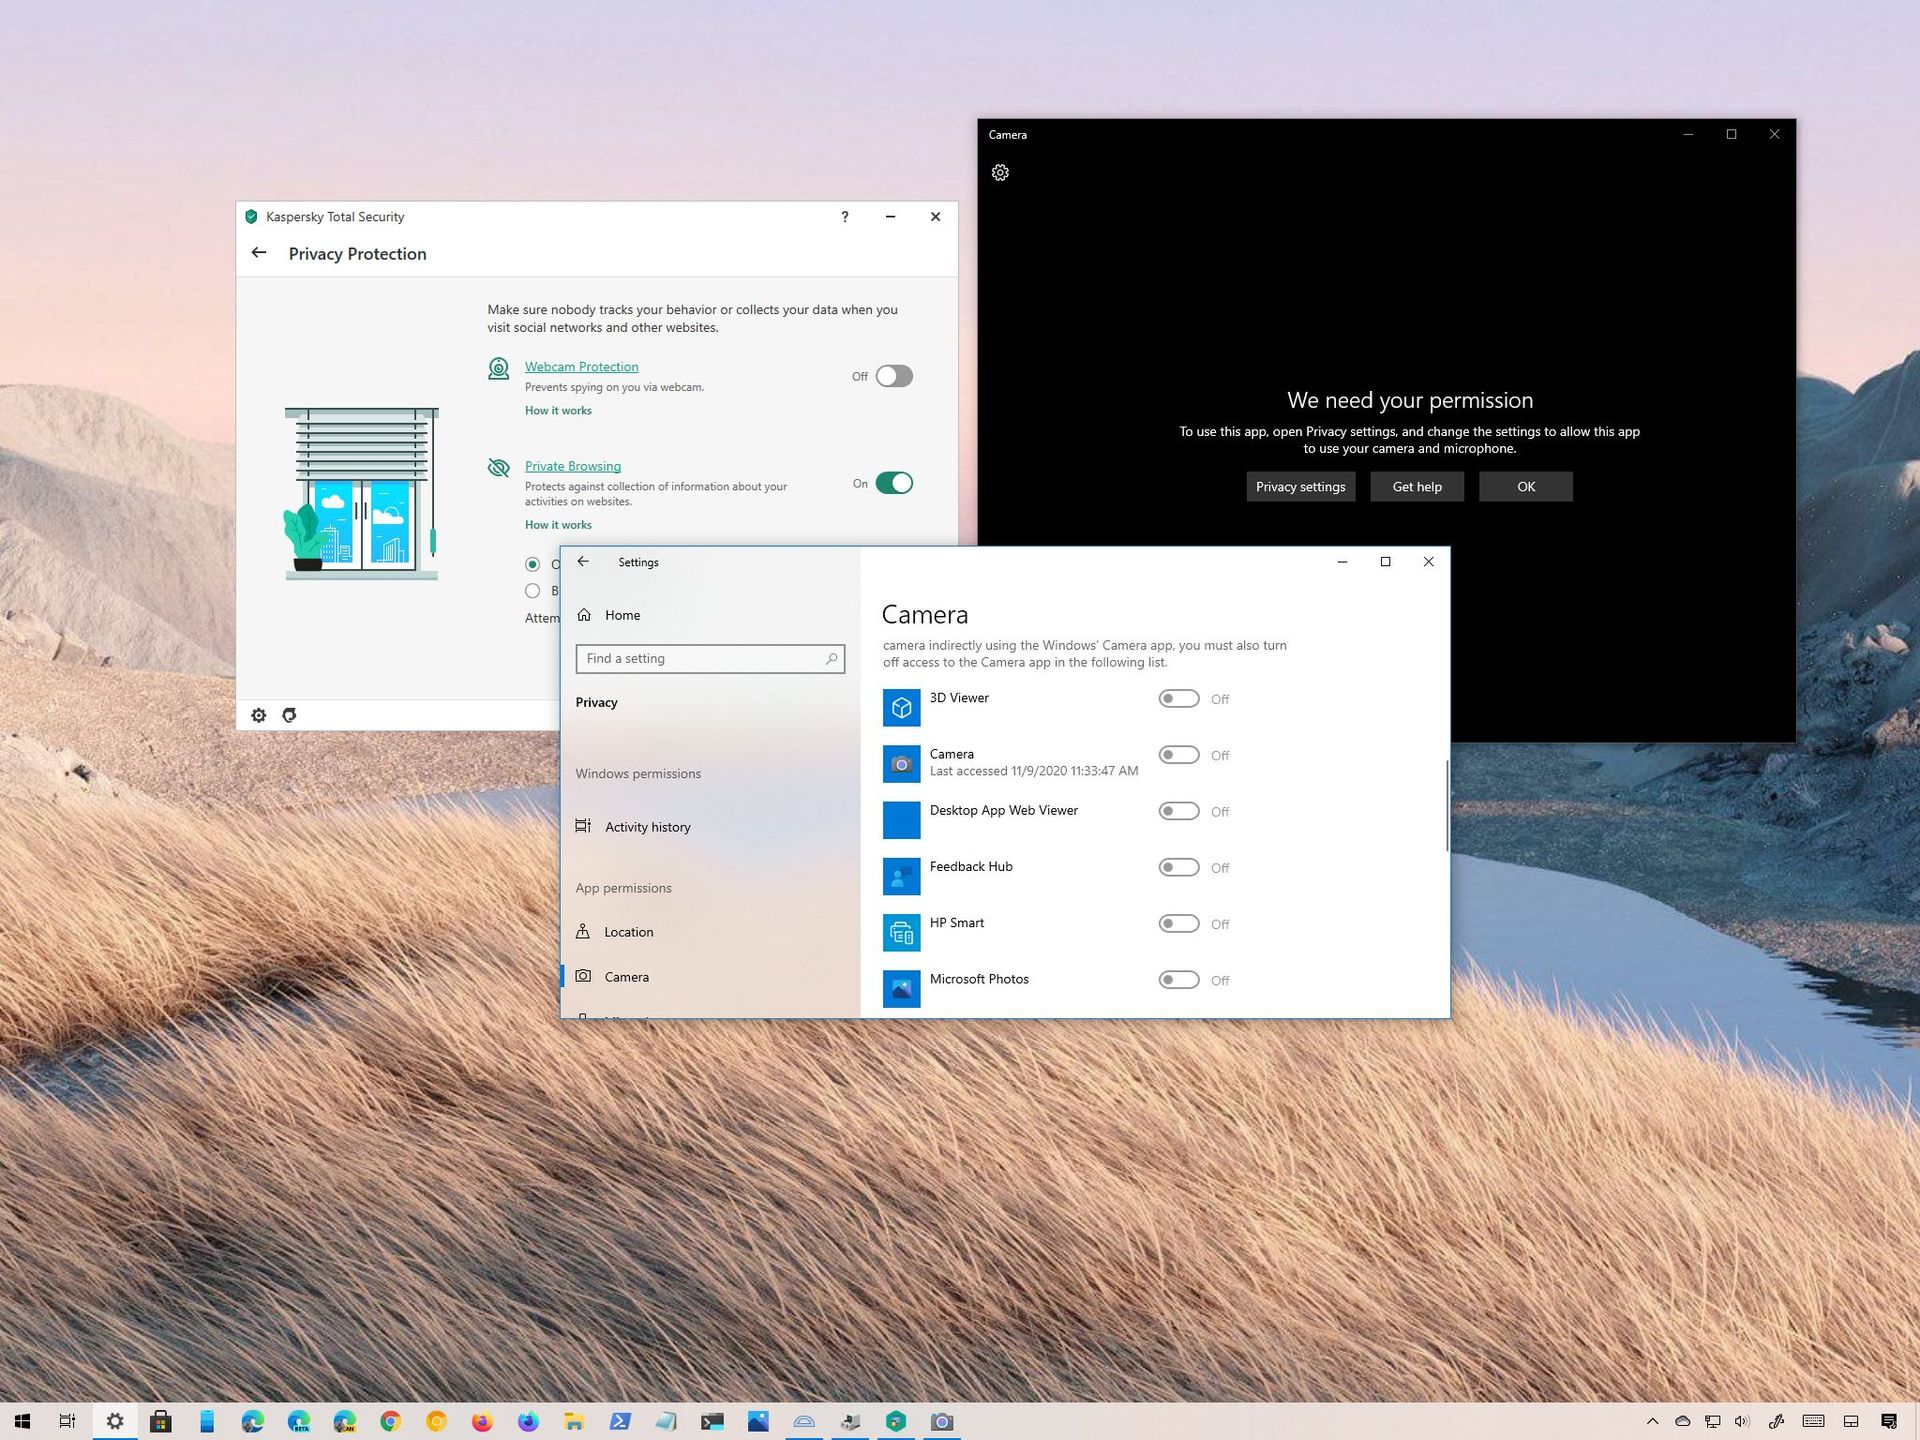Open the How it works link under Webcam Protection

tap(557, 410)
